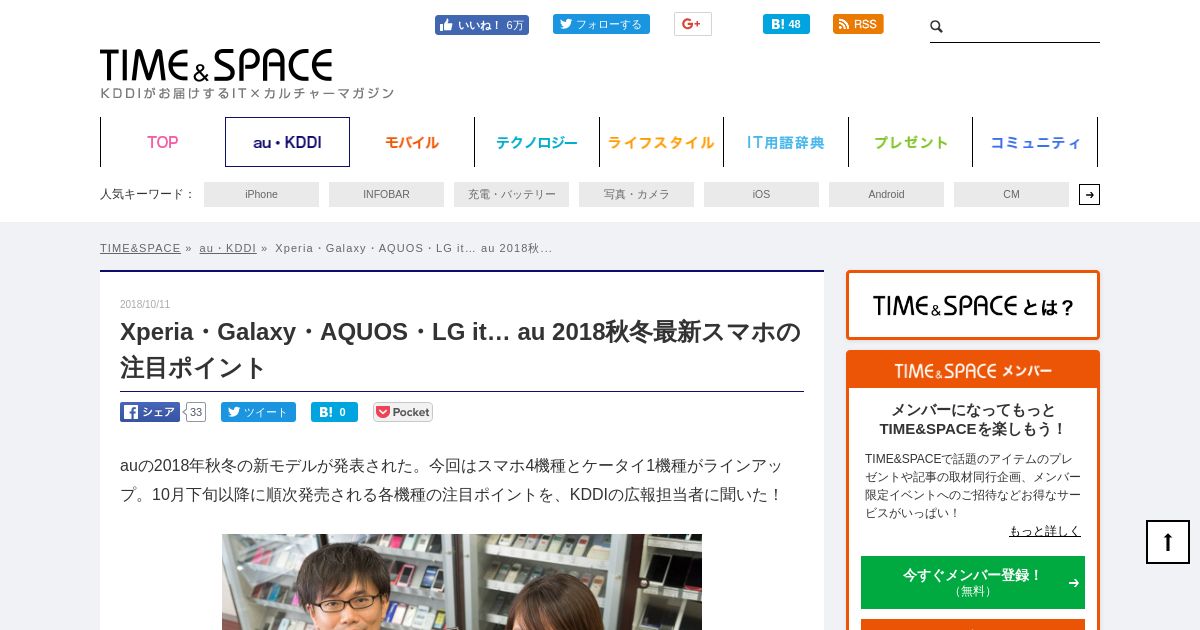Select the iPhone keyword tag

click(261, 194)
